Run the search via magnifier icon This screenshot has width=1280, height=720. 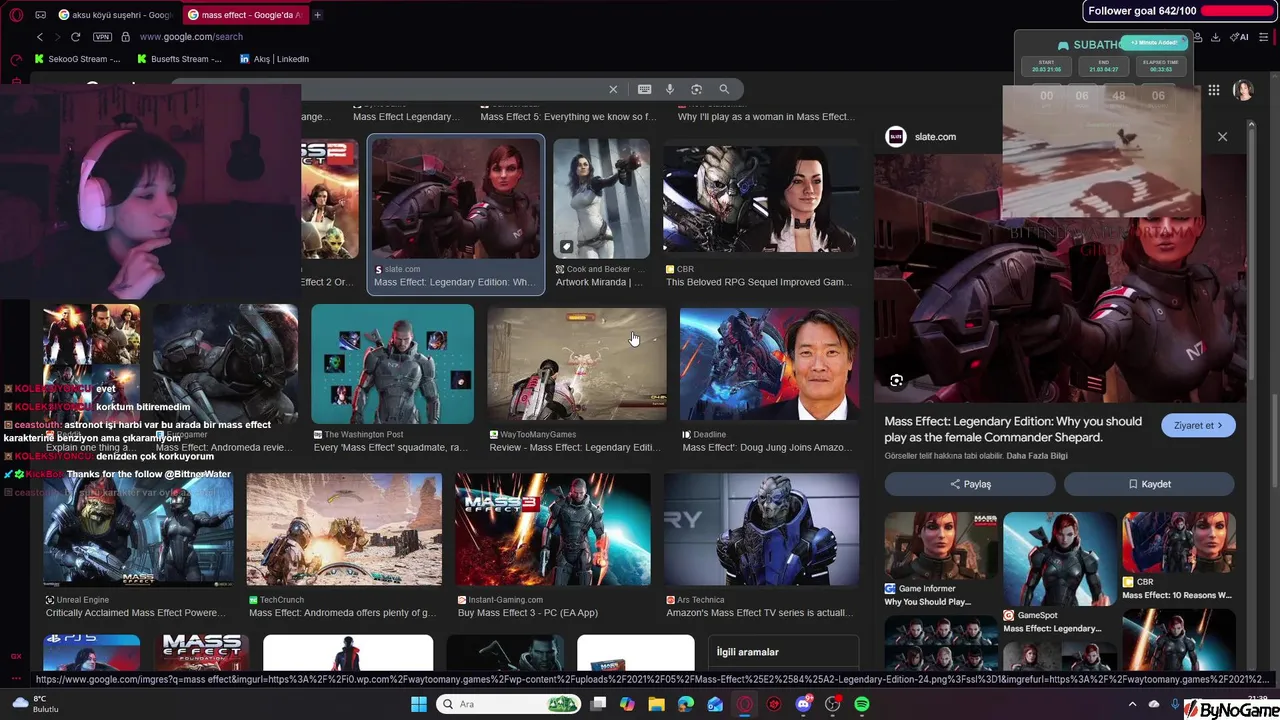pyautogui.click(x=724, y=89)
